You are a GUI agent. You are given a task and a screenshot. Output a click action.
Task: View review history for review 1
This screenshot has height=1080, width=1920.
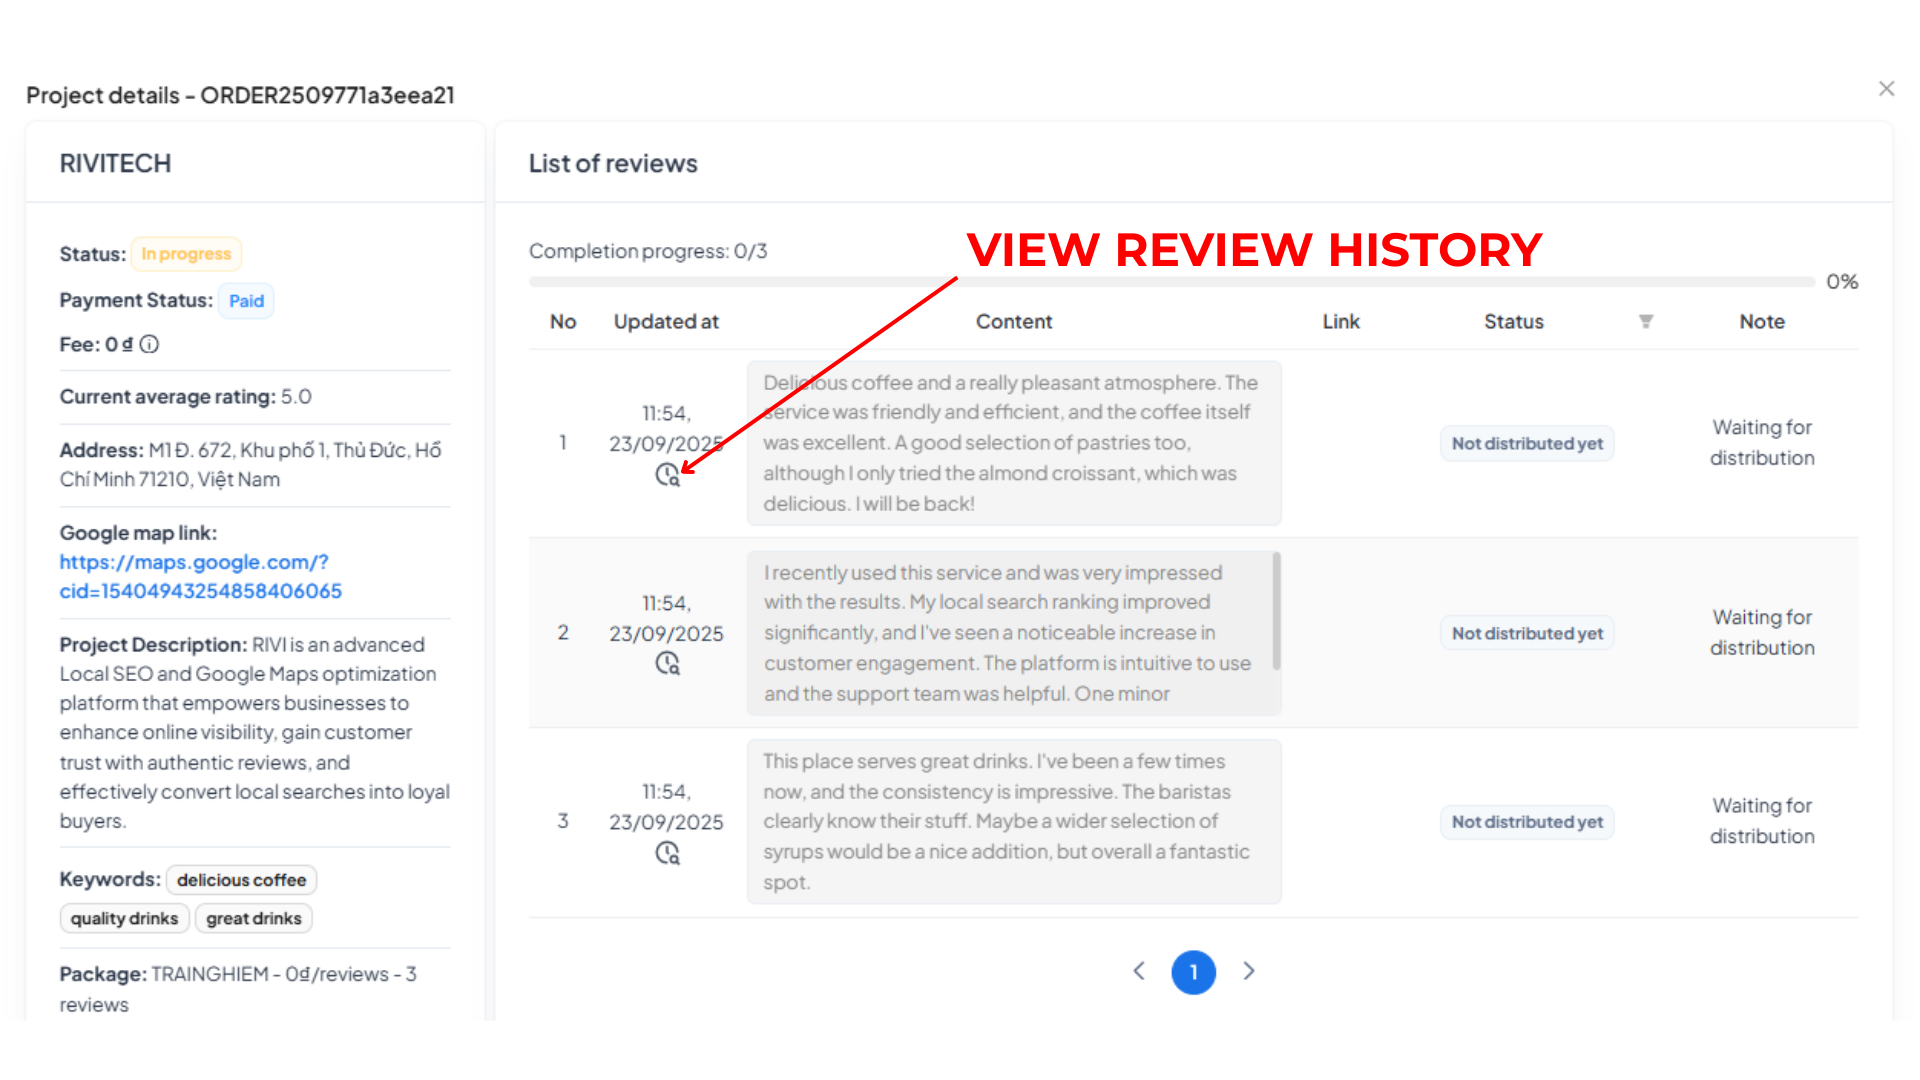[668, 476]
